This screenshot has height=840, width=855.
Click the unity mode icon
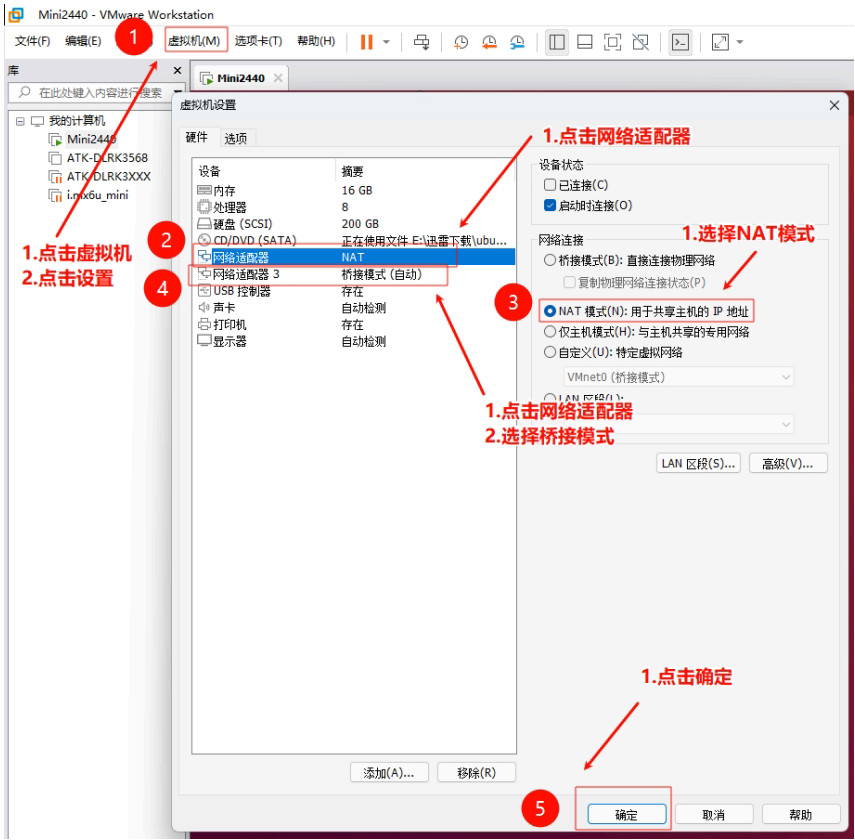click(640, 42)
